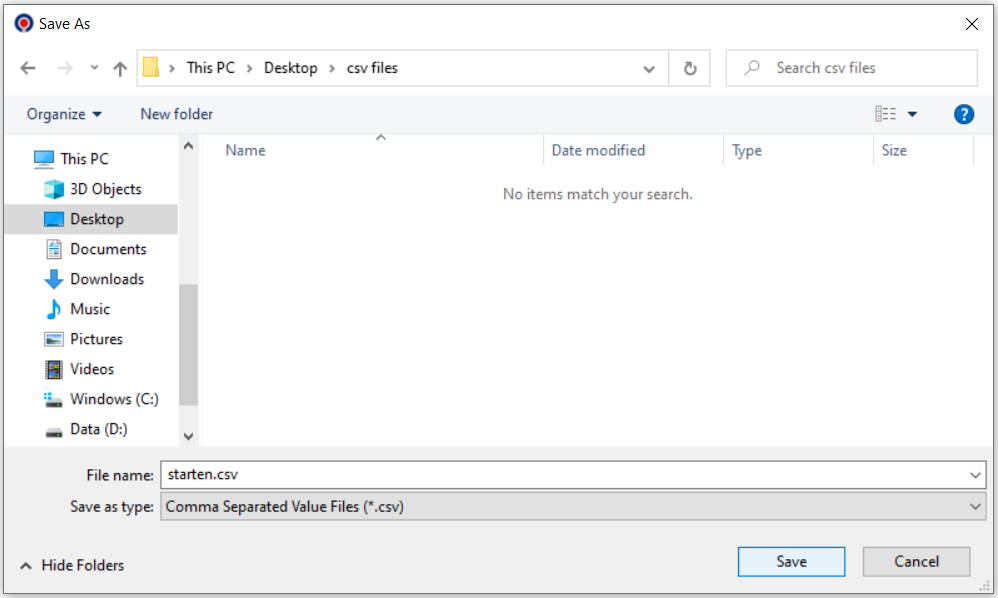The image size is (998, 598).
Task: Click the navigation pane scrollbar thumb
Action: [188, 344]
